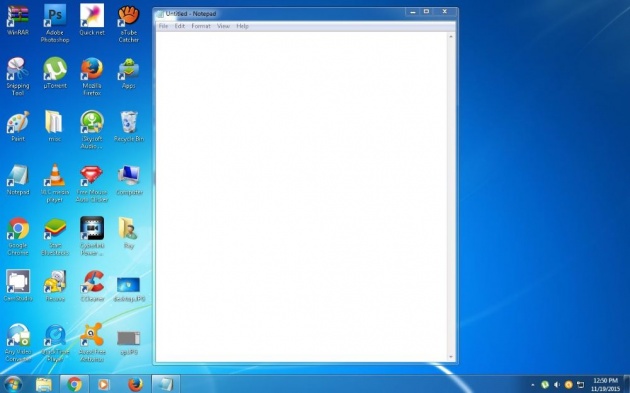Open the Notepad File menu
Image resolution: width=630 pixels, height=393 pixels.
point(163,26)
